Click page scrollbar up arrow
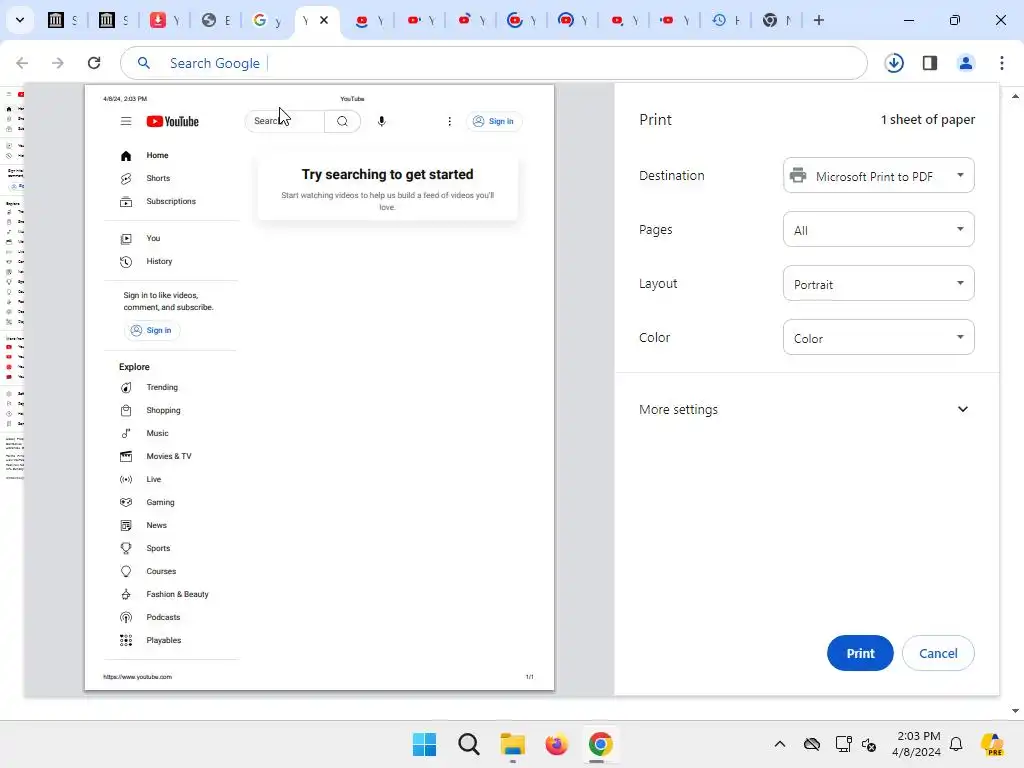Viewport: 1024px width, 768px height. pos(1015,97)
